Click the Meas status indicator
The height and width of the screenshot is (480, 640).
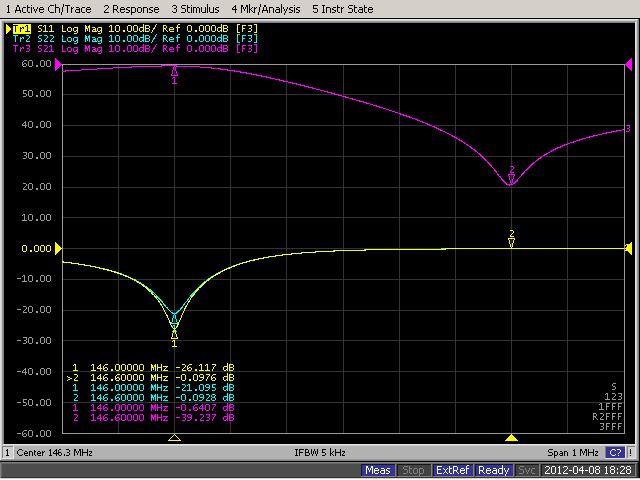tap(378, 471)
